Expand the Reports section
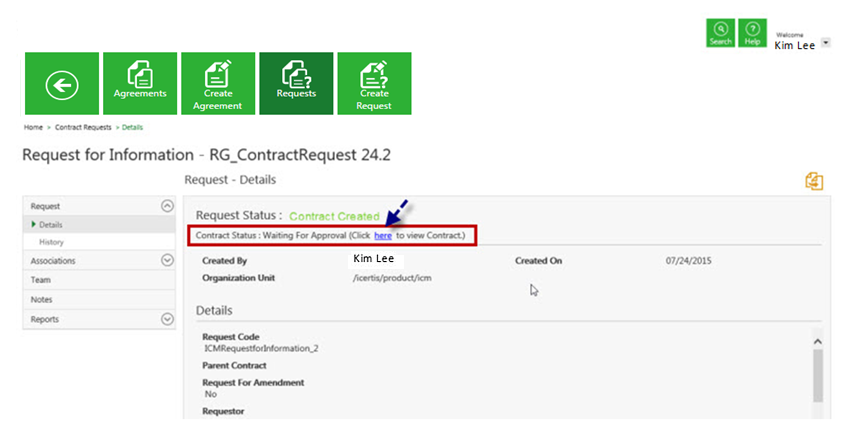This screenshot has height=438, width=850. pyautogui.click(x=166, y=320)
